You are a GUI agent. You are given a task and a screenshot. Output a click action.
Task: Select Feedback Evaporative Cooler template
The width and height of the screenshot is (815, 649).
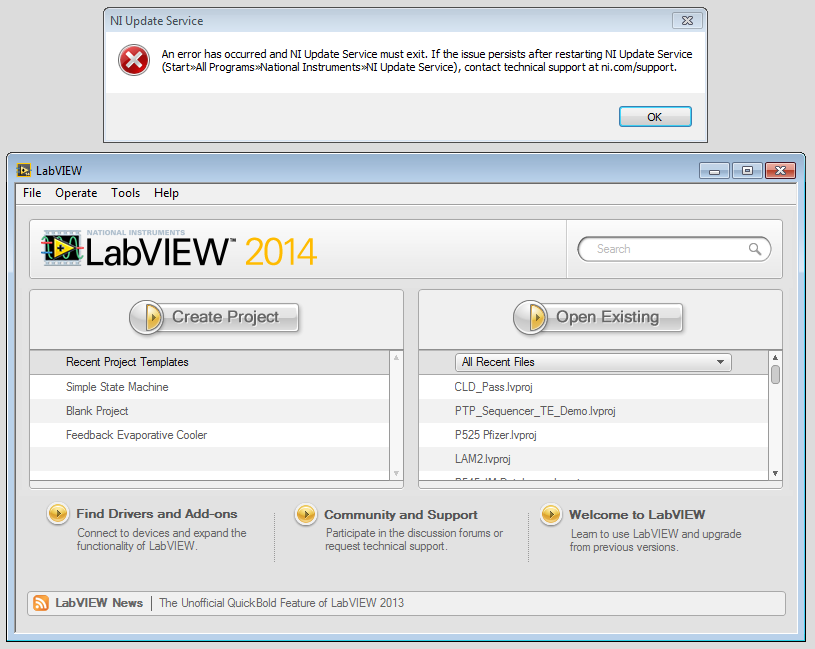[209, 435]
